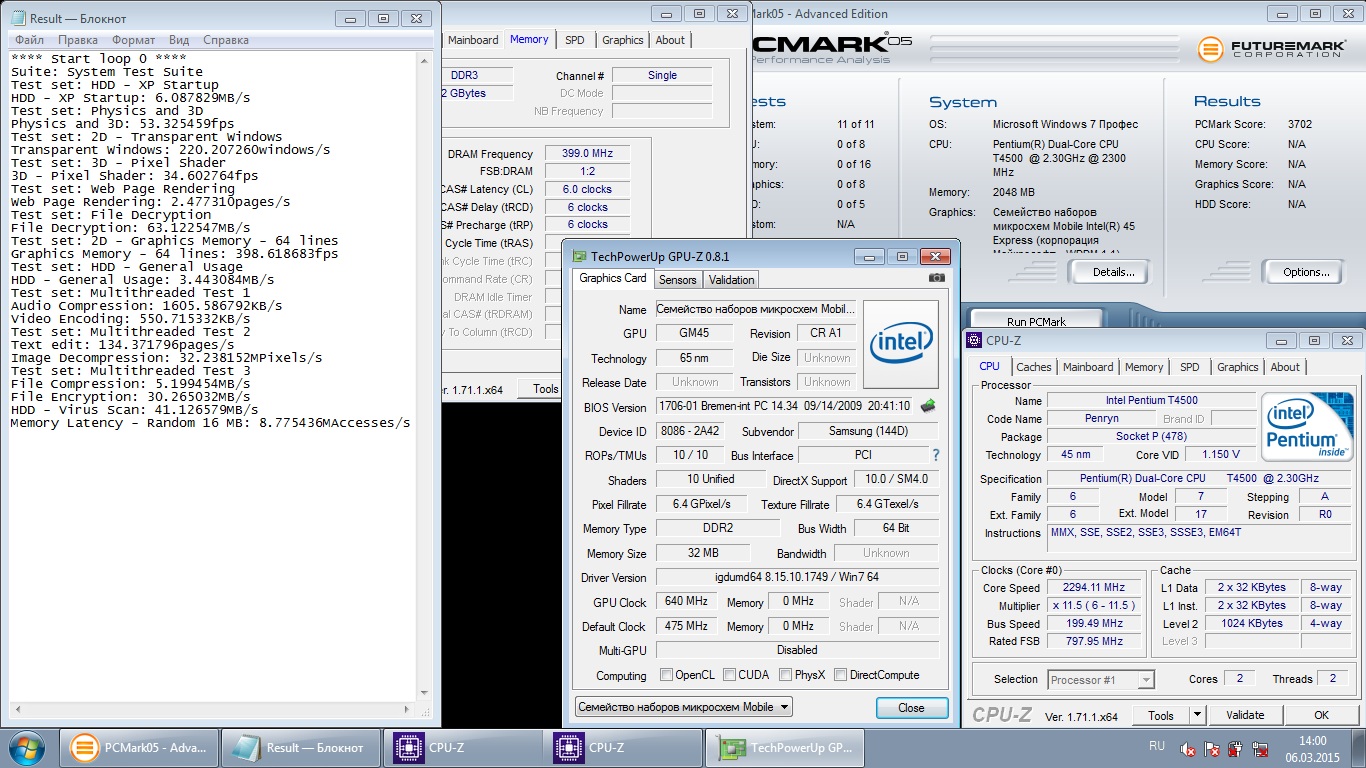Click the Tools button in CPU-Z processor window
The height and width of the screenshot is (768, 1366).
tap(1161, 715)
